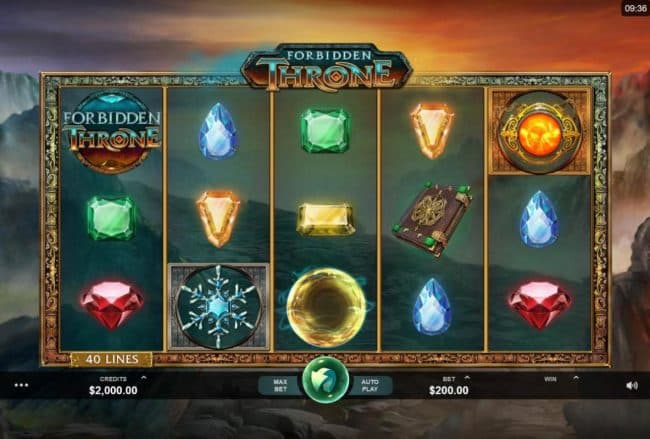This screenshot has height=439, width=650.
Task: Click the 40 Lines label
Action: (112, 359)
